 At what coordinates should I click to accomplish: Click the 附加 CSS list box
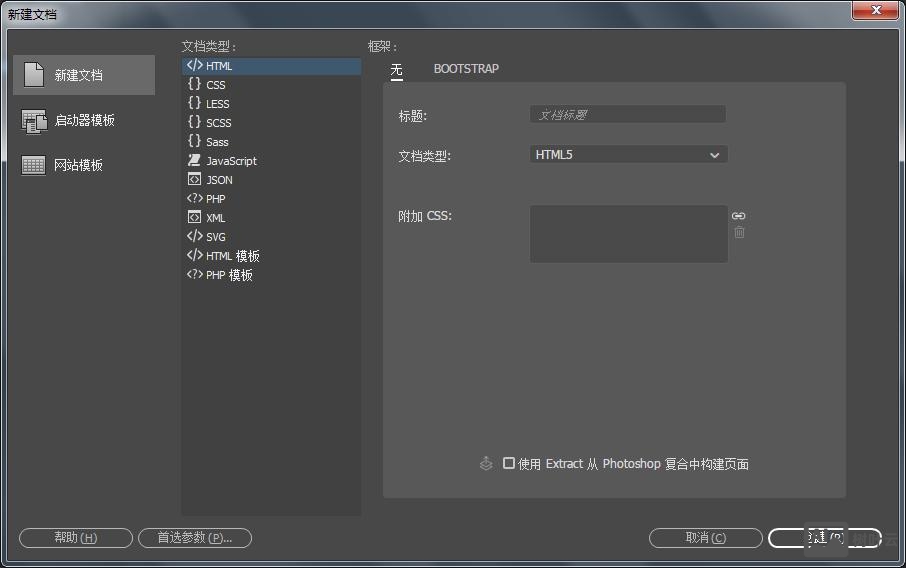[629, 234]
